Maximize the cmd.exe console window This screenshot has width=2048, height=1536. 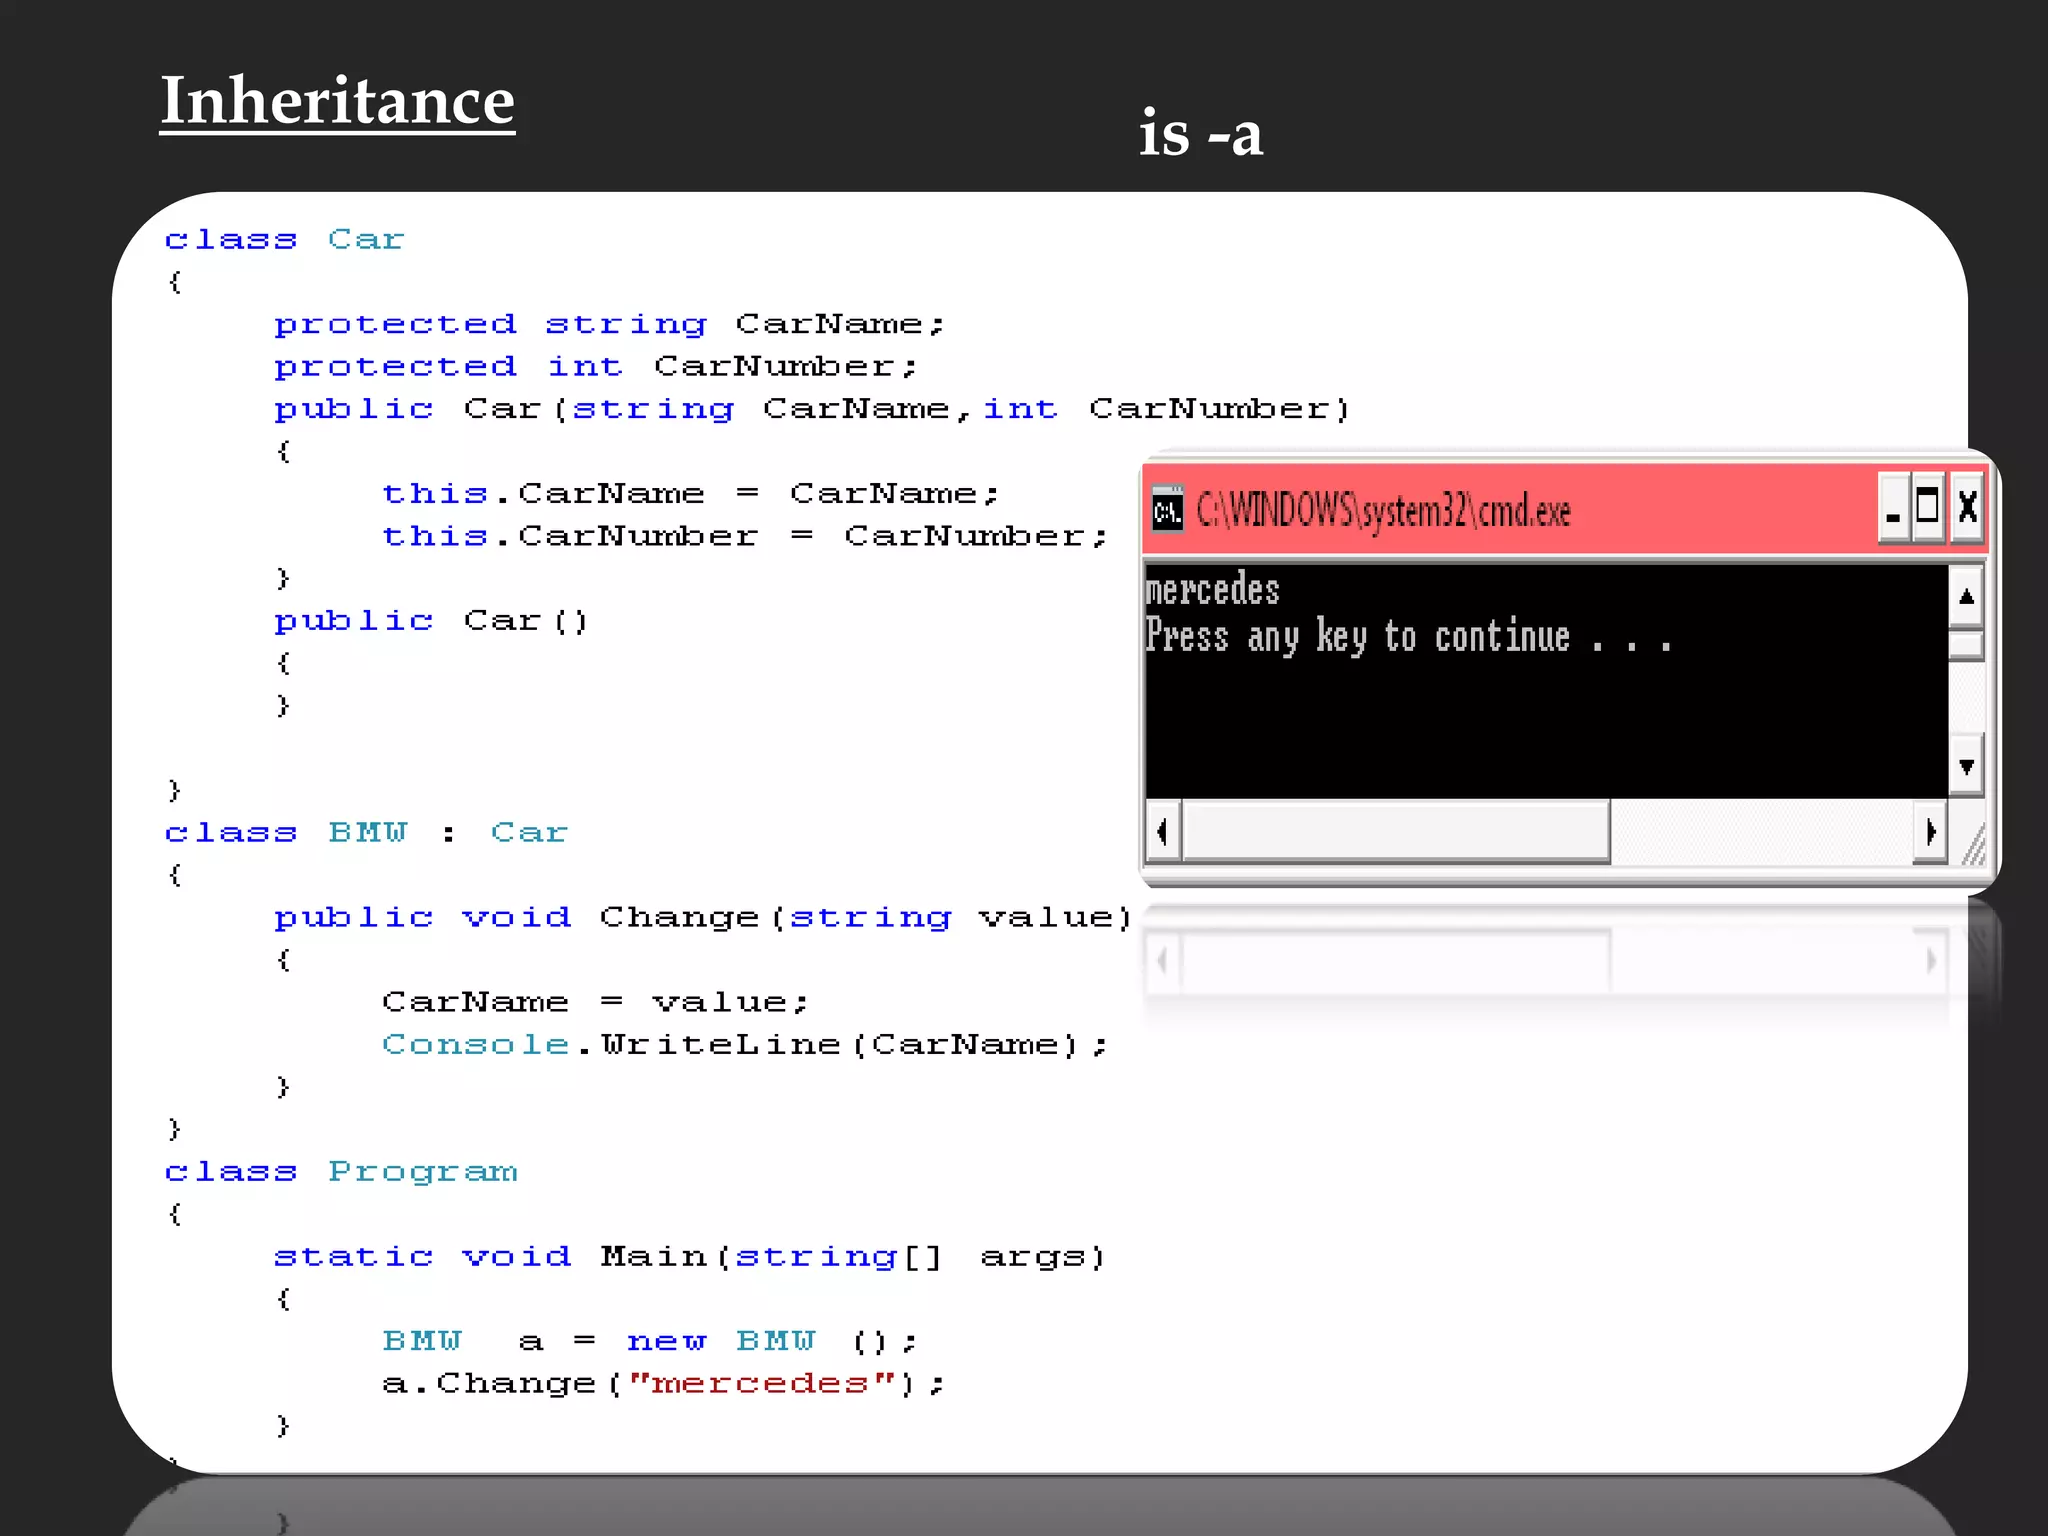tap(1928, 508)
